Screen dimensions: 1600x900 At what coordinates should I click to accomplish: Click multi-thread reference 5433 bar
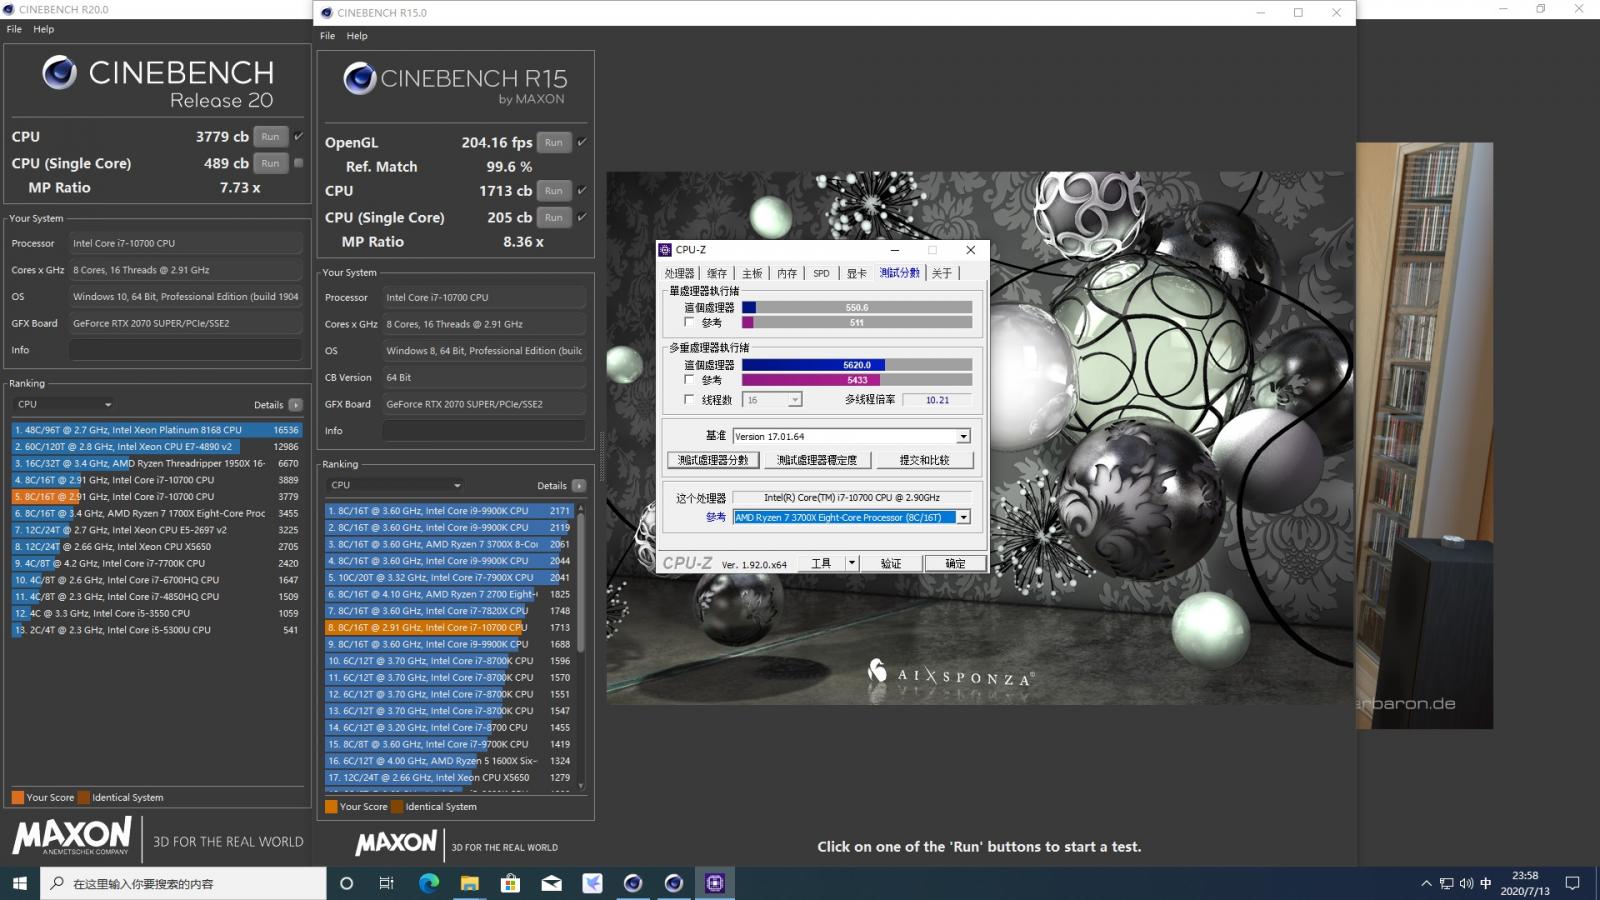[857, 380]
